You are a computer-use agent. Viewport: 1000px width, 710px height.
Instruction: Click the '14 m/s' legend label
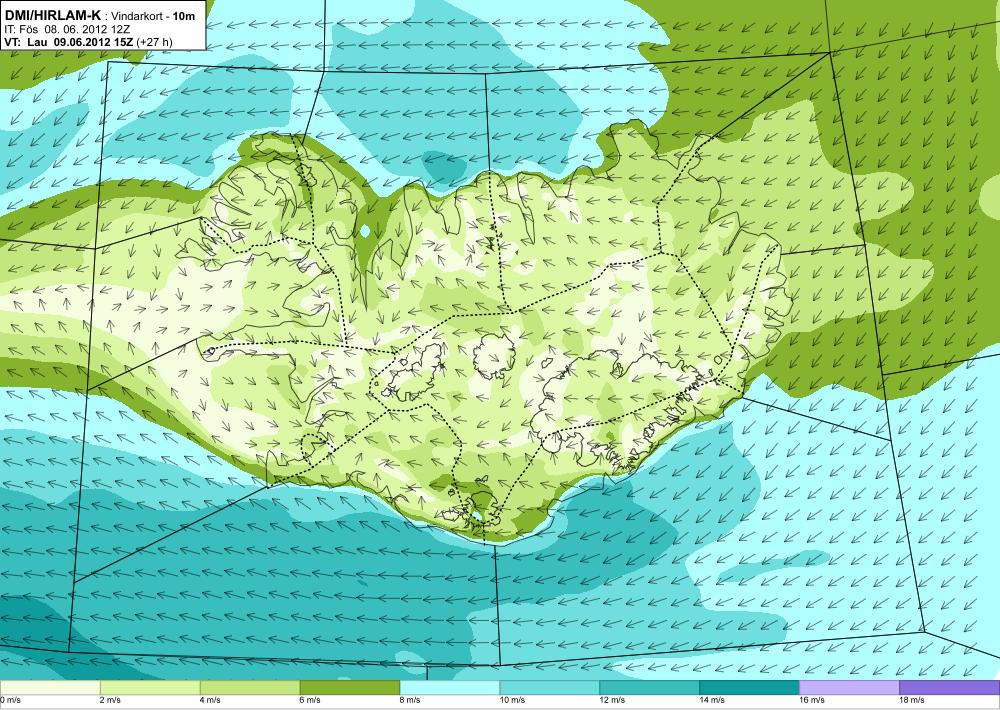tap(712, 700)
